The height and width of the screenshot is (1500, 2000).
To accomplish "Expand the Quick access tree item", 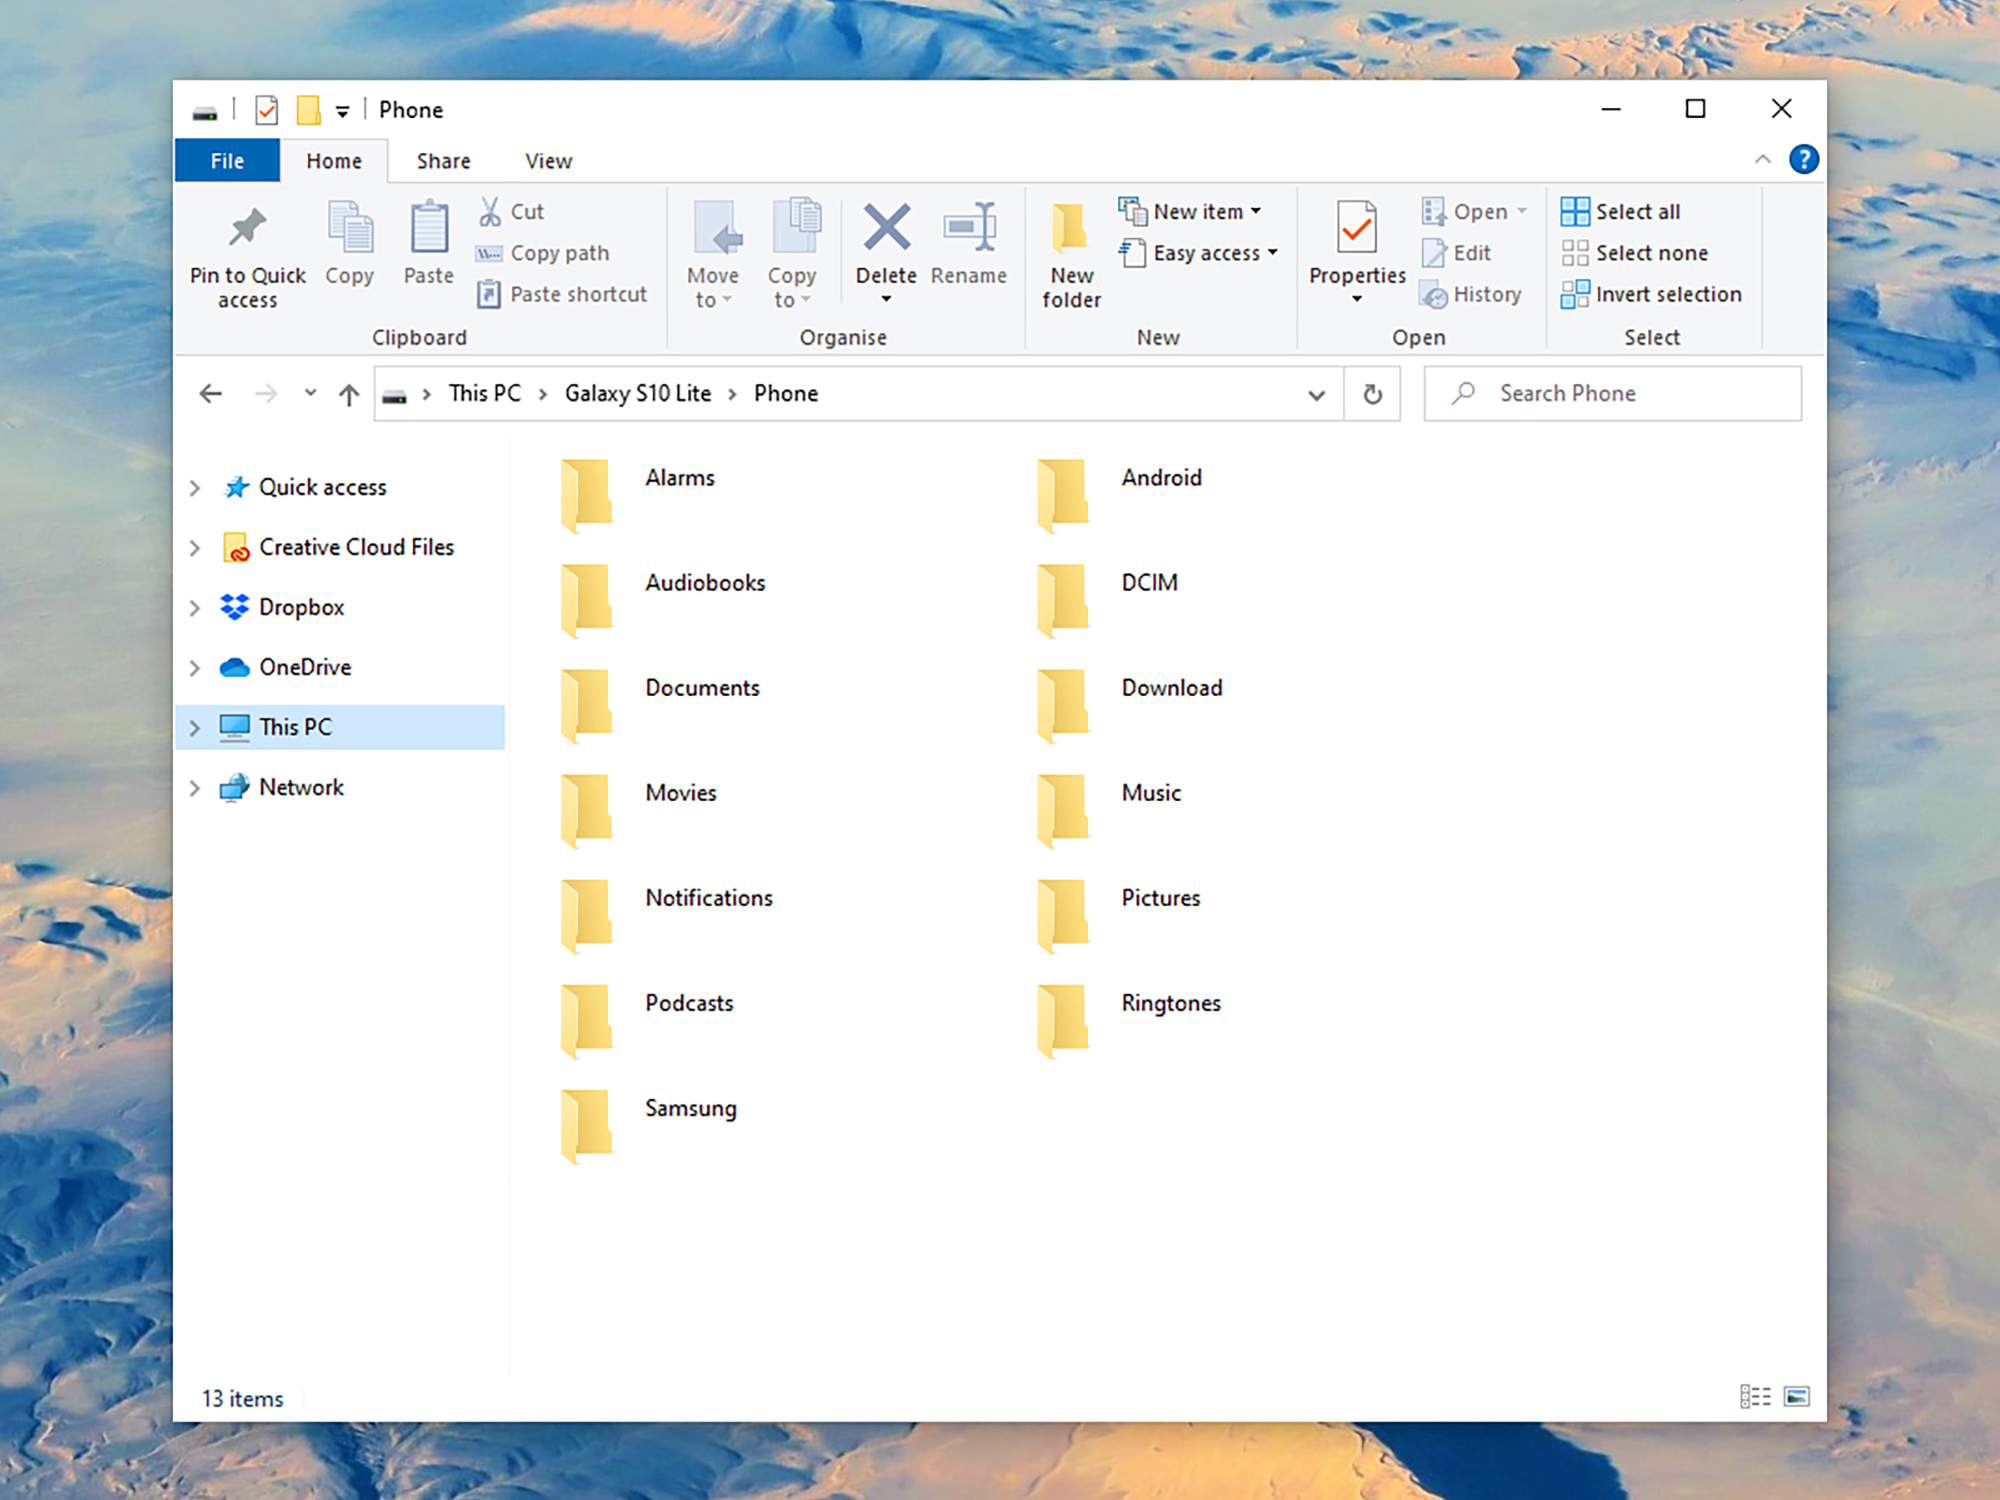I will [194, 487].
